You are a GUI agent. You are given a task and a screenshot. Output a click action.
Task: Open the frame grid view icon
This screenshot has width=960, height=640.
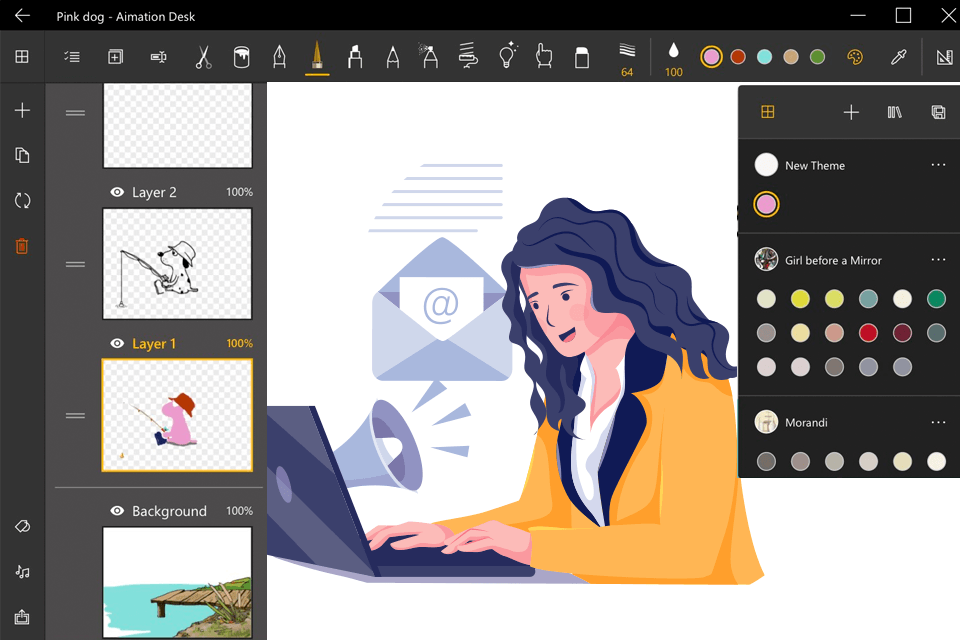click(x=22, y=57)
